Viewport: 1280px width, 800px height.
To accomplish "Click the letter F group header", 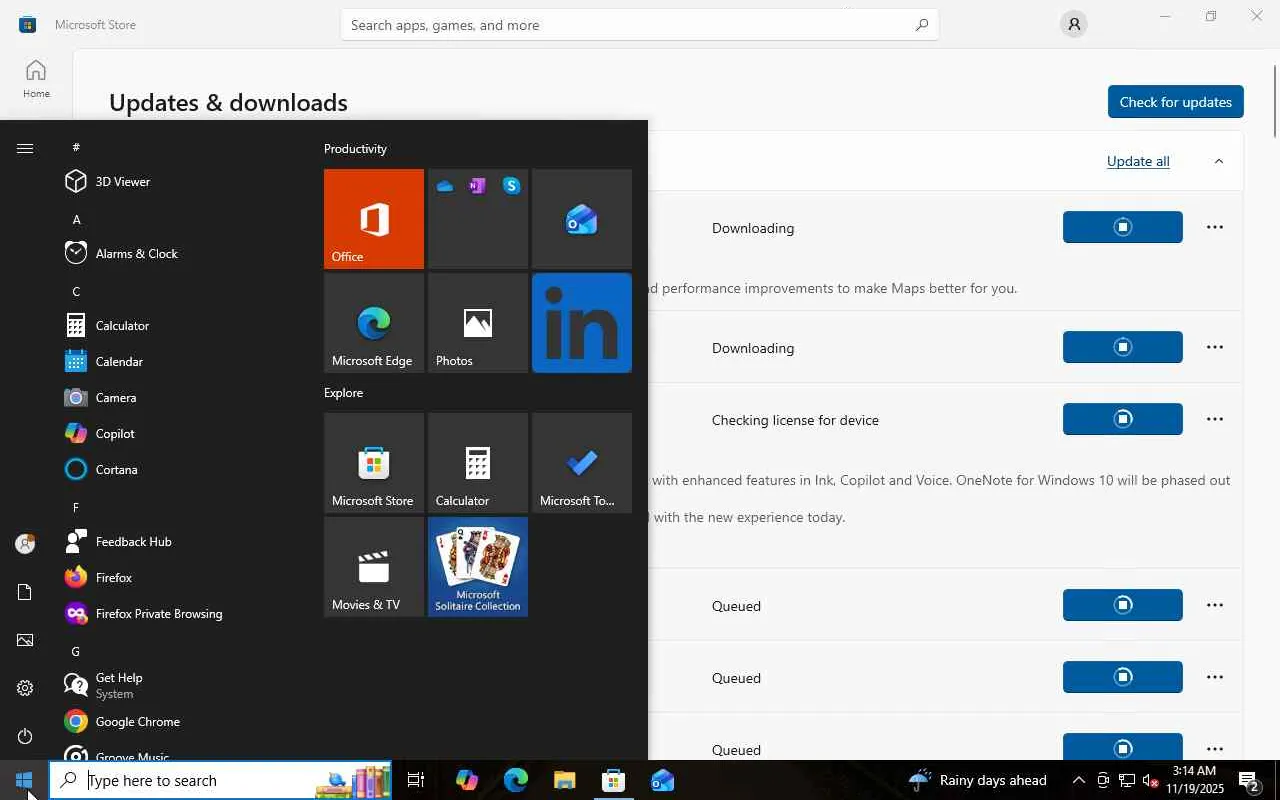I will point(77,507).
